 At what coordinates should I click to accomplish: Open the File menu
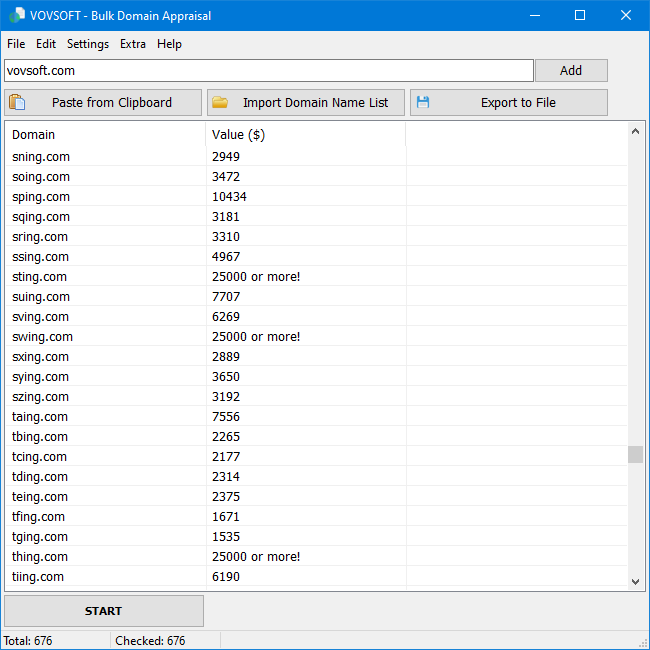click(x=16, y=44)
